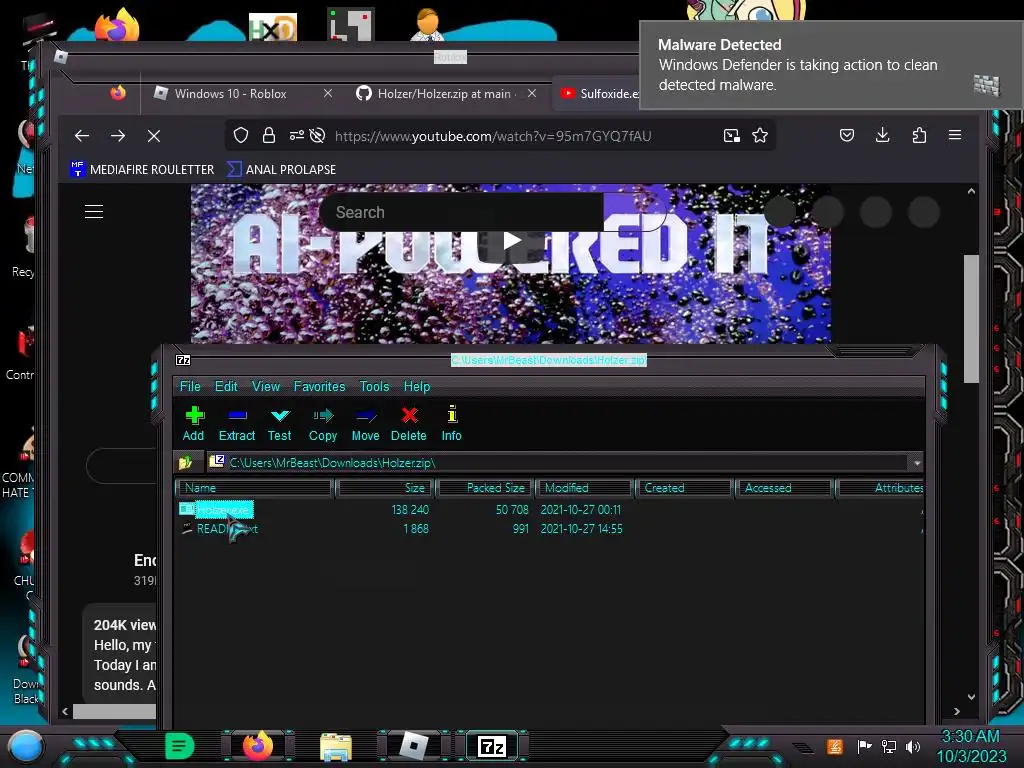
Task: Open the taskbar clock showing 3:30 AM
Action: 971,746
